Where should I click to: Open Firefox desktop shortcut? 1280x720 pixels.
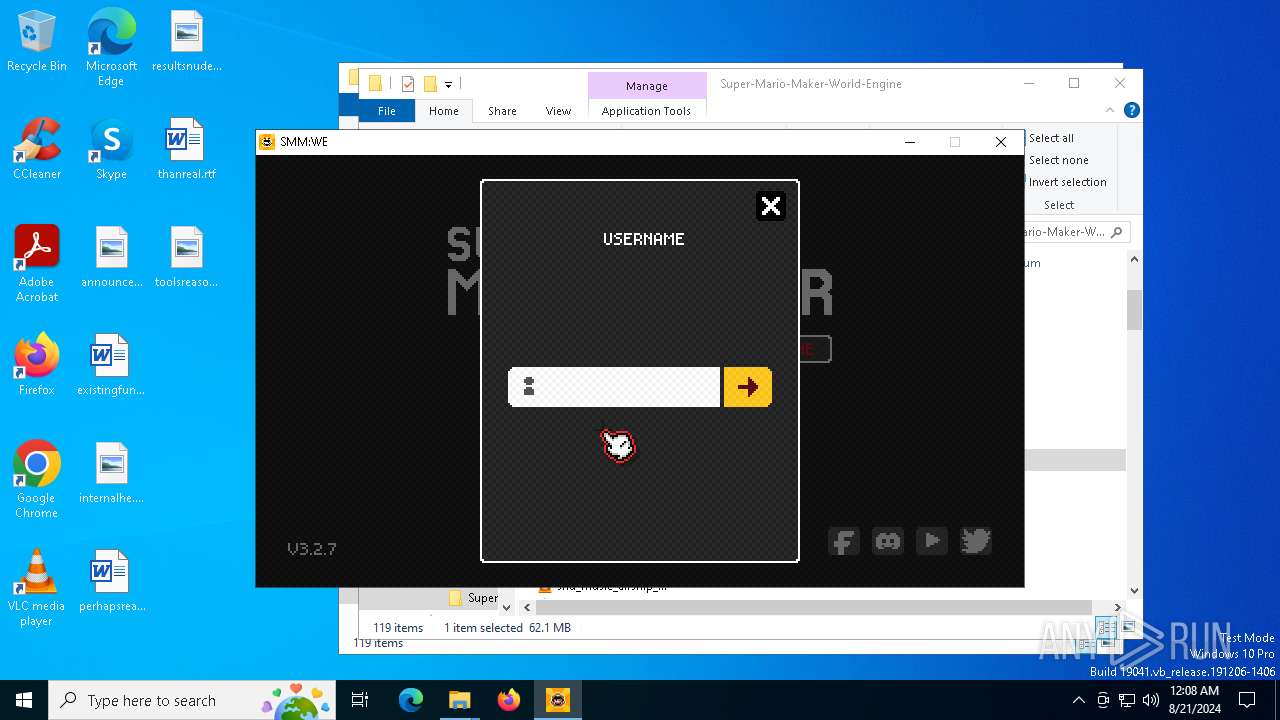(x=37, y=365)
